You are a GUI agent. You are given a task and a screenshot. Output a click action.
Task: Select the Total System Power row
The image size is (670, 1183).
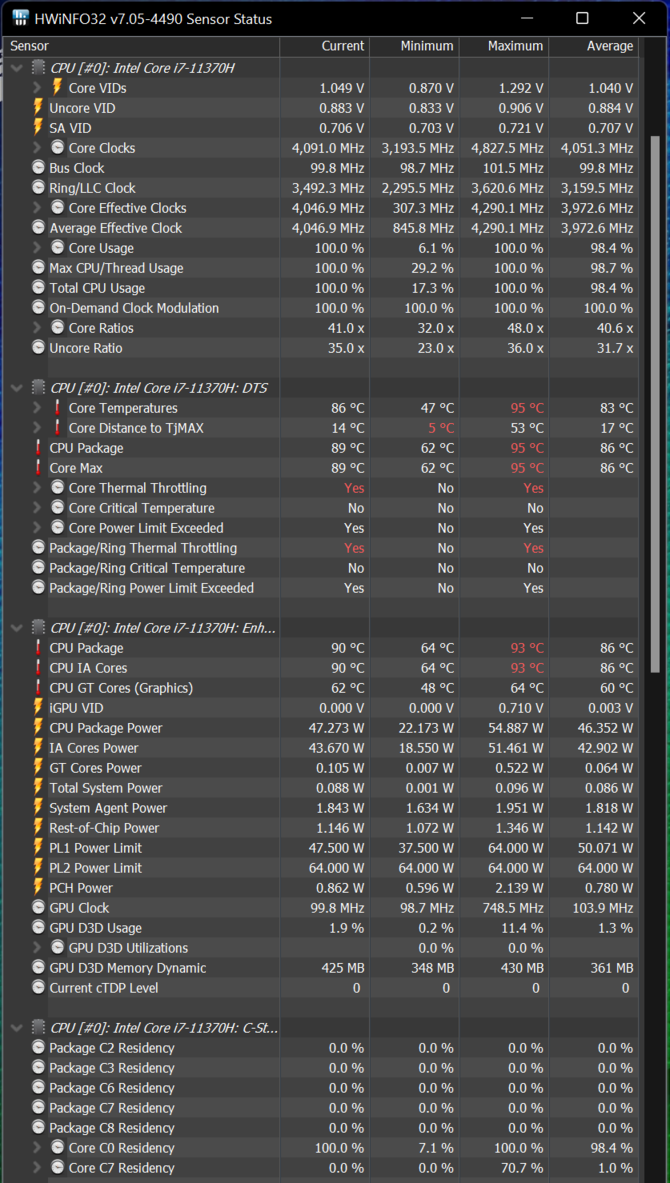click(x=321, y=788)
